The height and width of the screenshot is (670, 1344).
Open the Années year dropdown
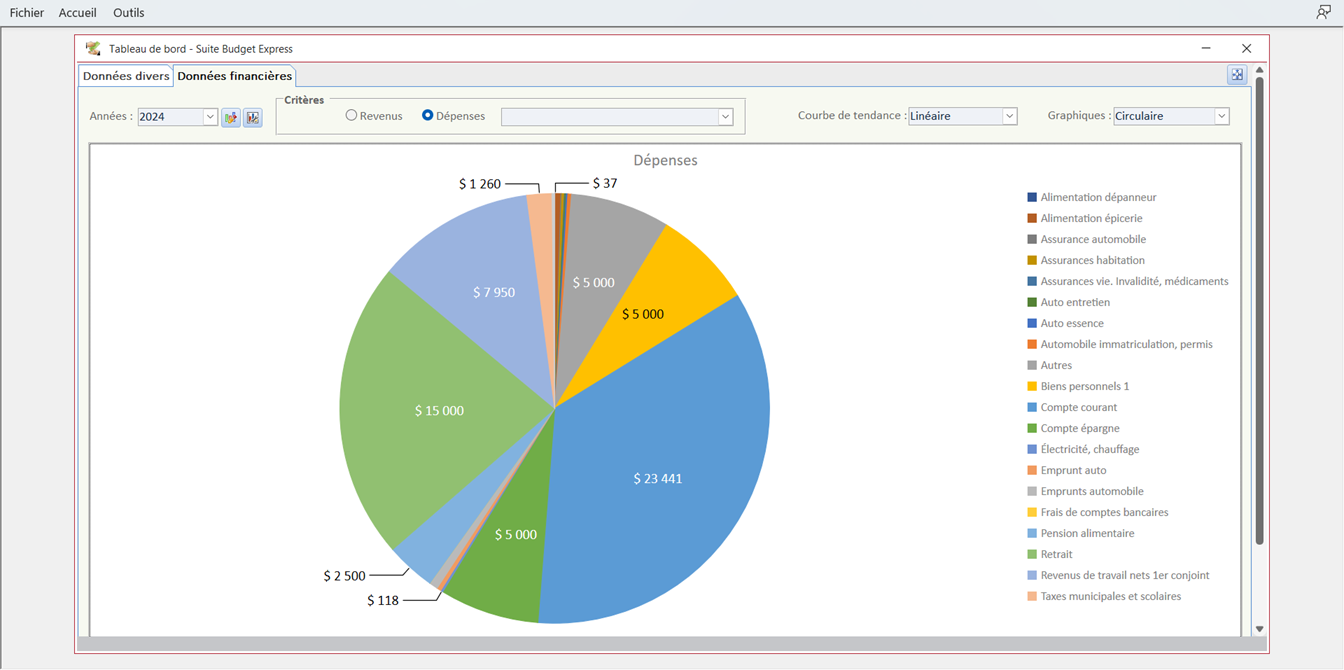pyautogui.click(x=210, y=117)
